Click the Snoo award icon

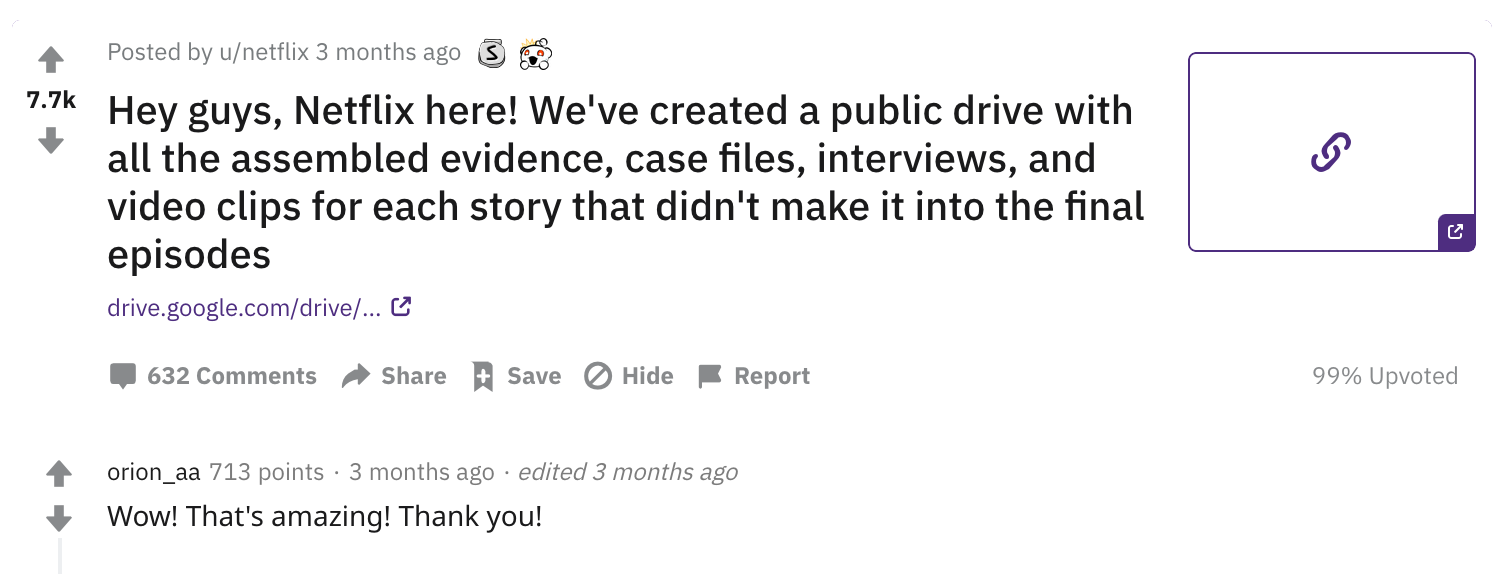(x=535, y=53)
